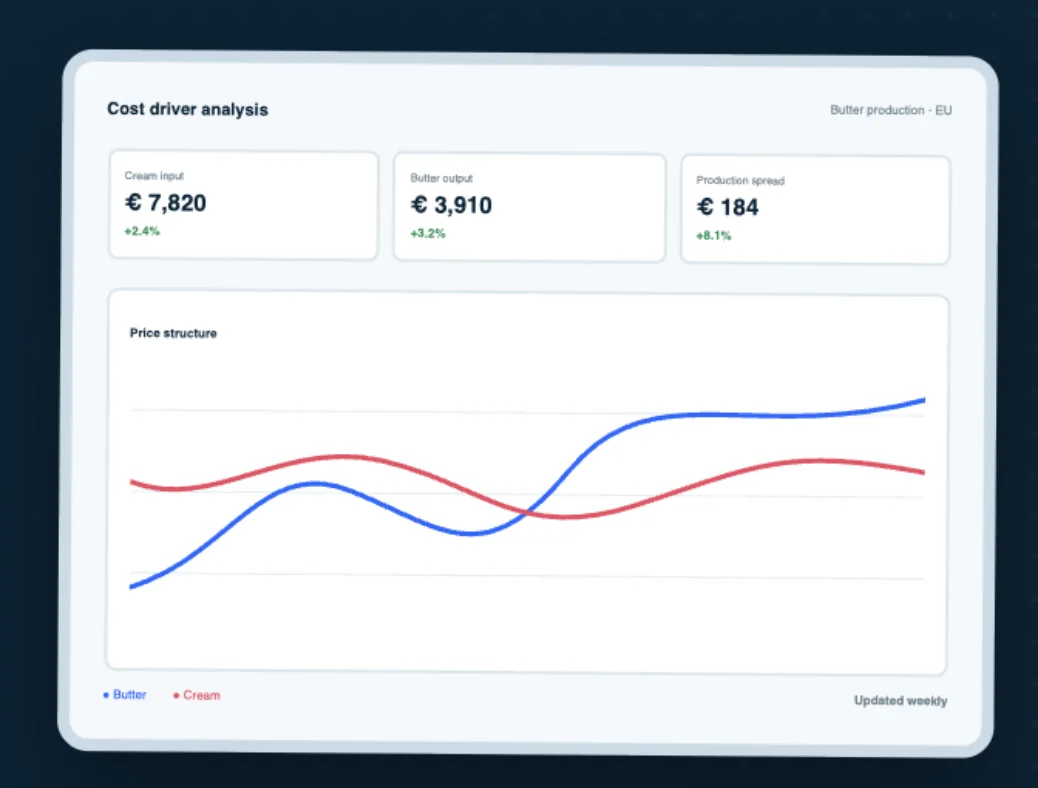Click the +3.2% change figure

(x=428, y=233)
